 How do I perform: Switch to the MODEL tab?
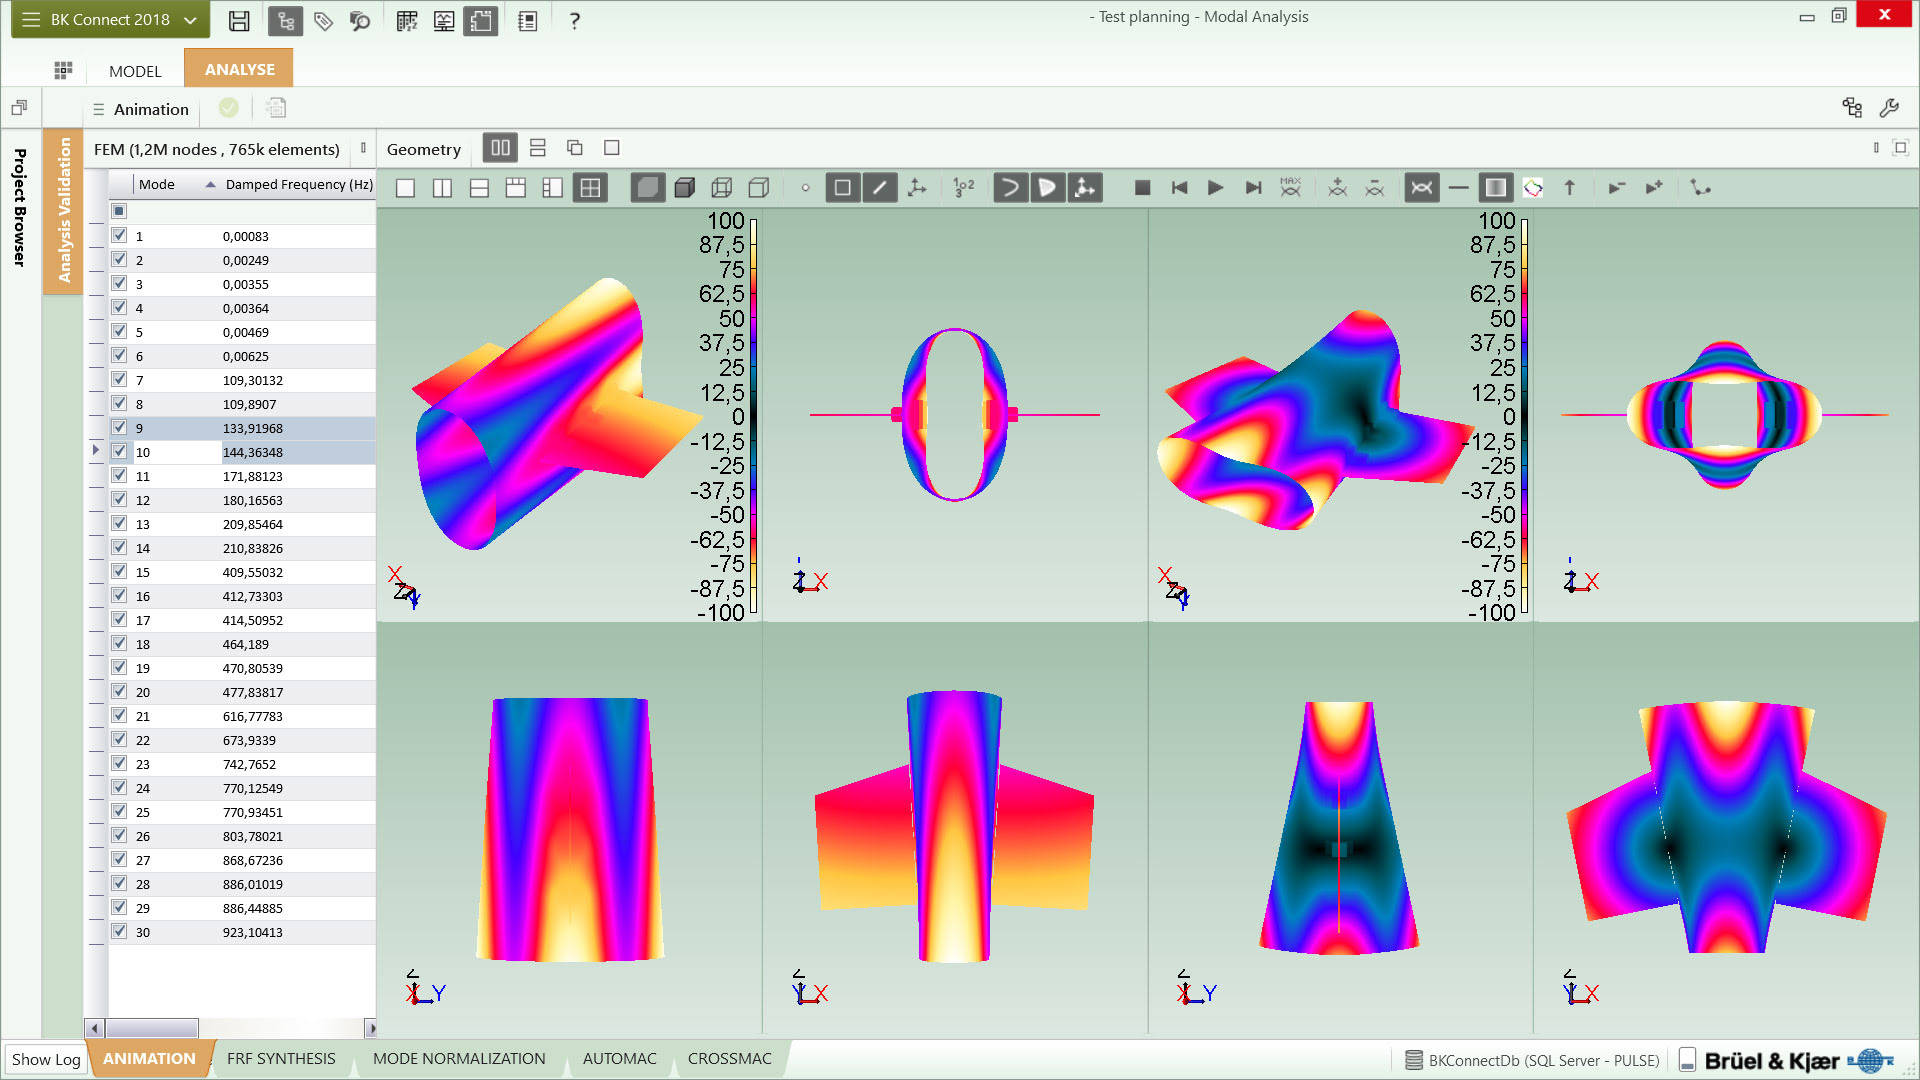(135, 71)
